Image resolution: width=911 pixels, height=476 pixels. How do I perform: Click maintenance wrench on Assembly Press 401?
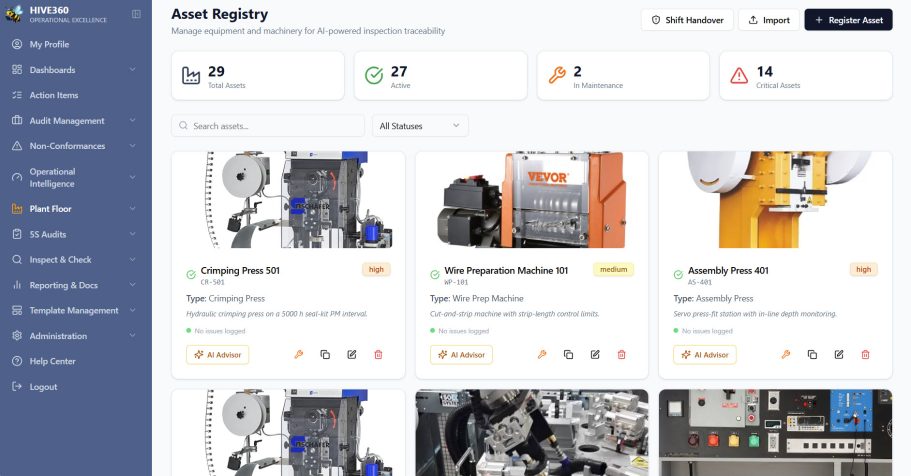(x=786, y=355)
